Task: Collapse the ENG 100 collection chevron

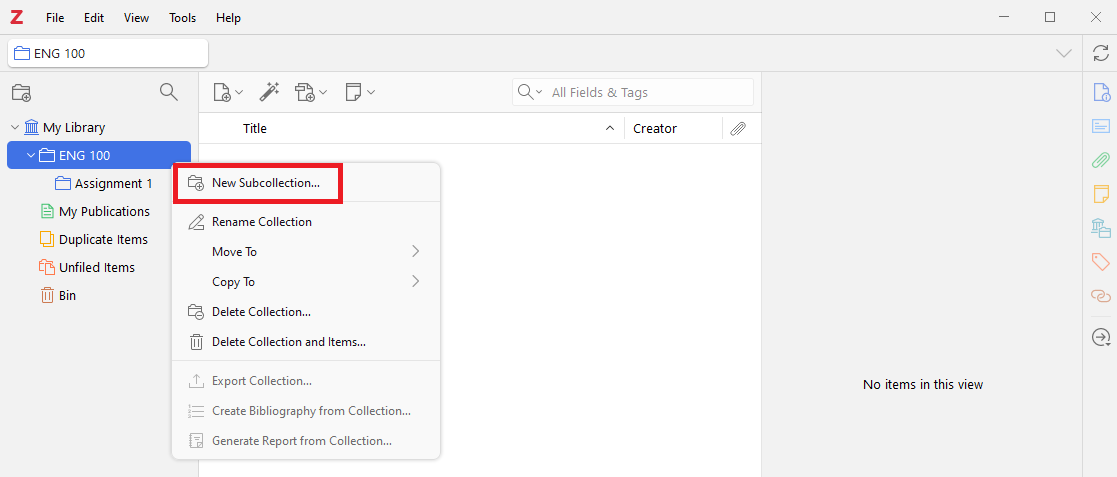Action: pyautogui.click(x=31, y=156)
